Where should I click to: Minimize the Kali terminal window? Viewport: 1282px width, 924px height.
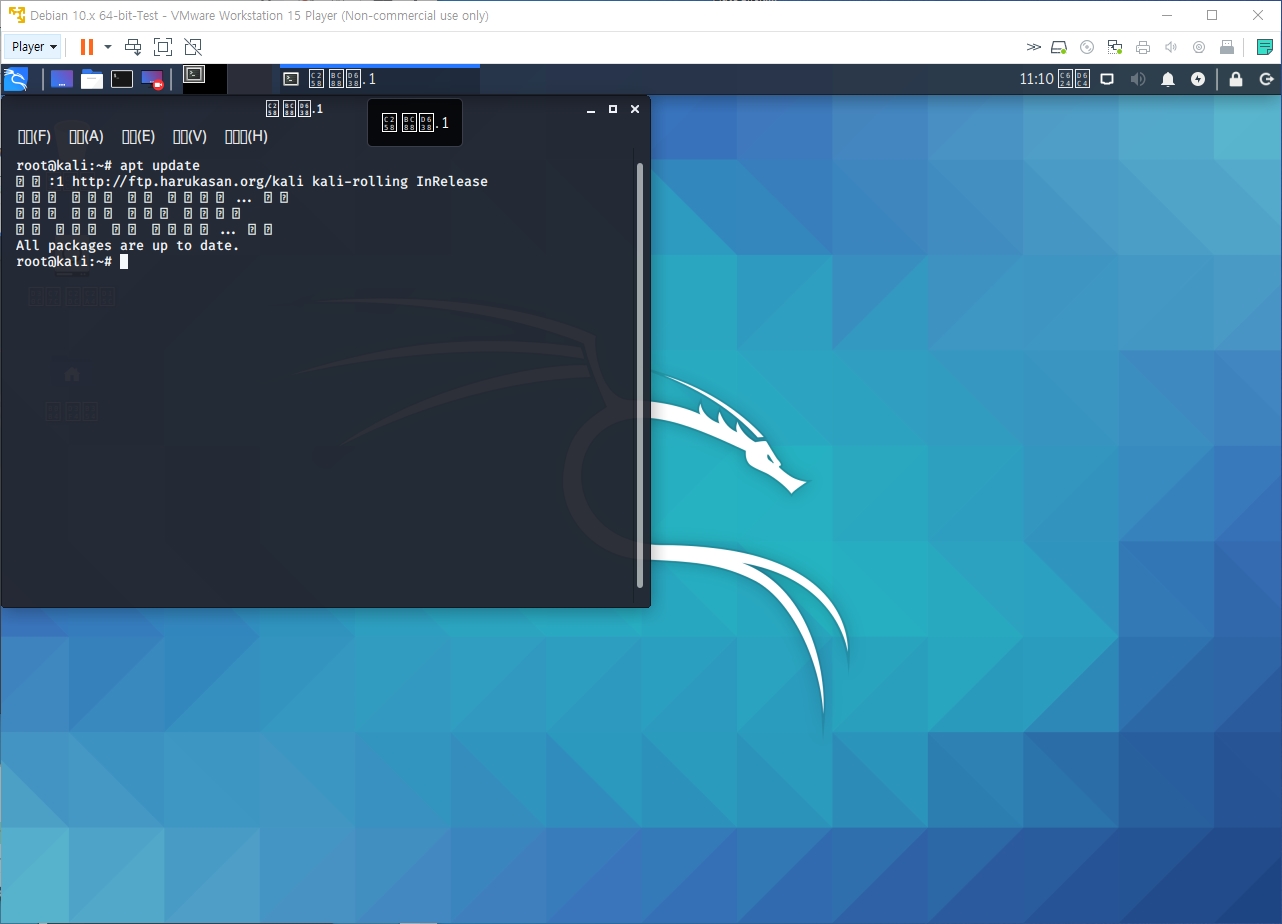(x=591, y=109)
